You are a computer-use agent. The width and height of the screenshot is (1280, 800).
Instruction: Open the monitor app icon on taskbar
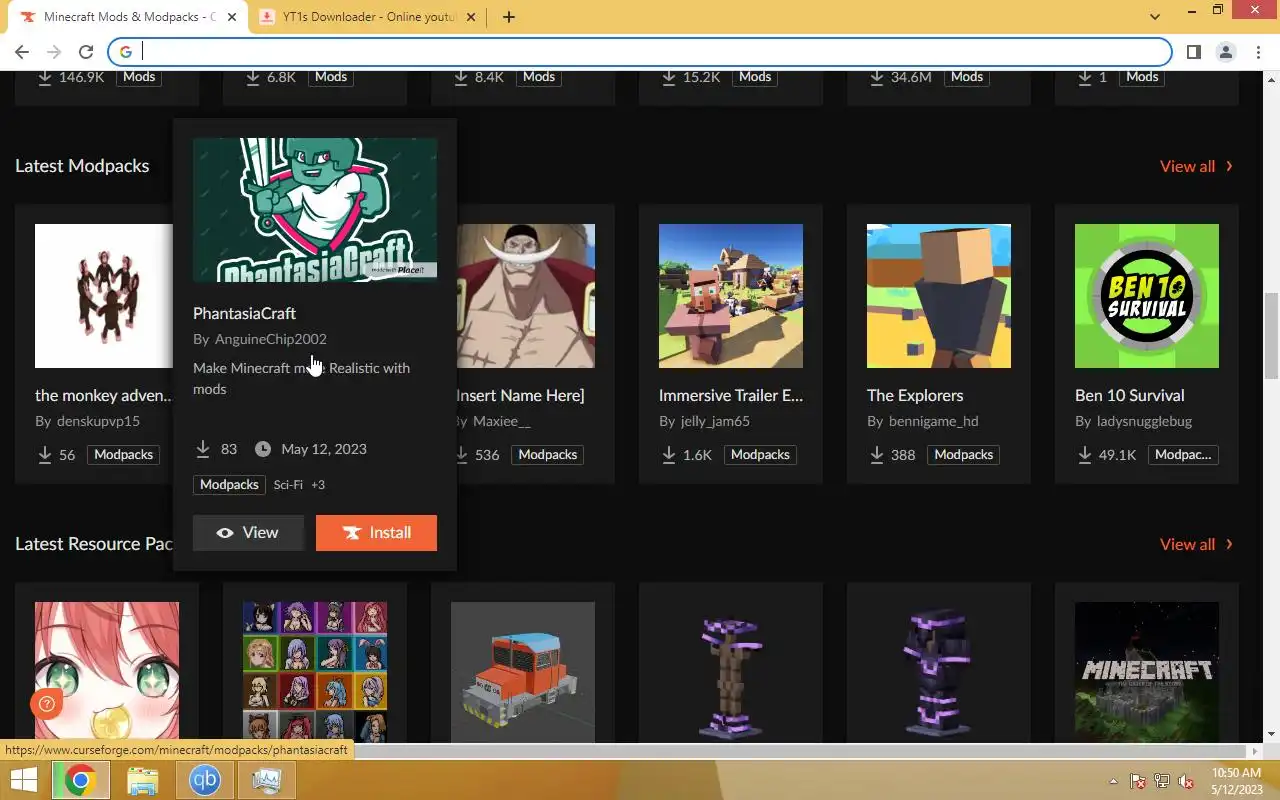tap(267, 780)
